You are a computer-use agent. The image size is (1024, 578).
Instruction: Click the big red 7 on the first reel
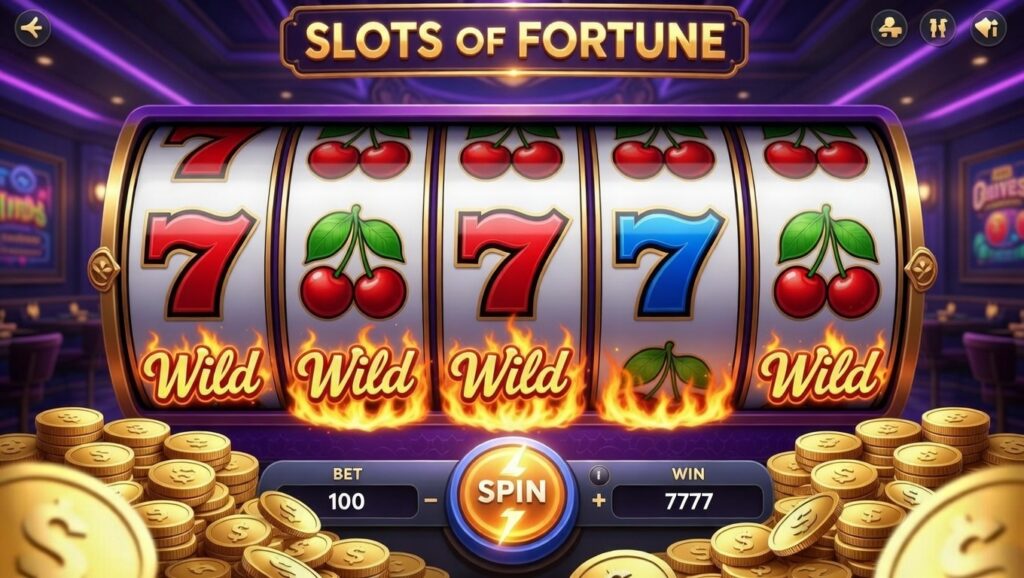click(199, 263)
